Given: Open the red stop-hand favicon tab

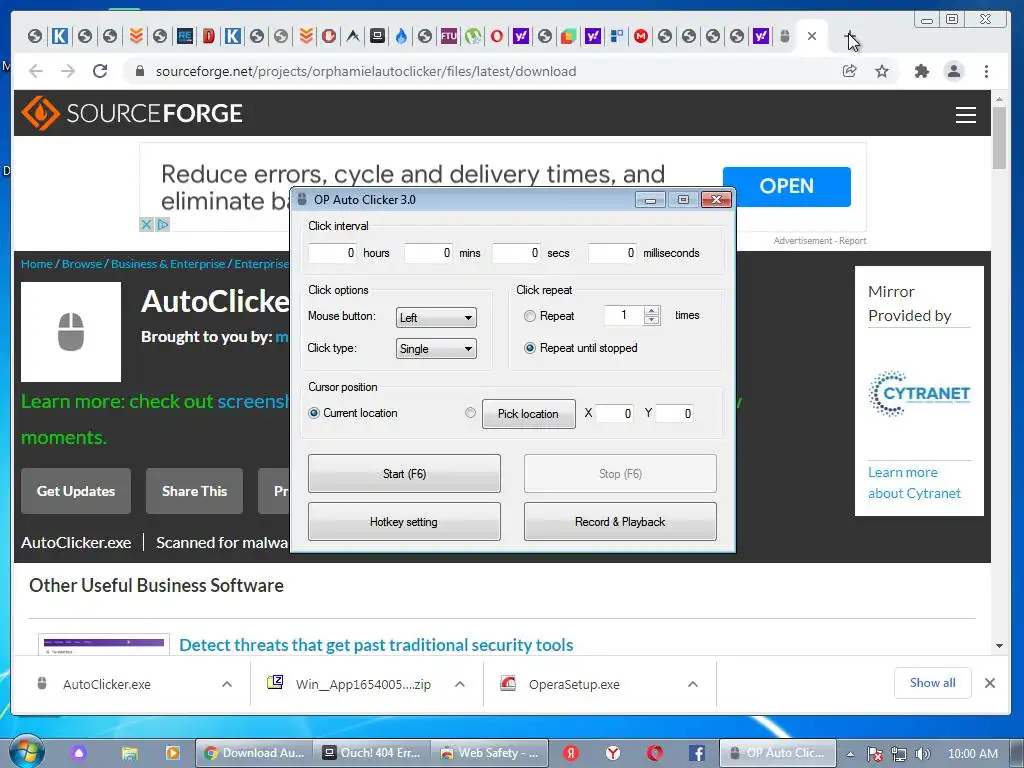Looking at the screenshot, I should [x=329, y=36].
